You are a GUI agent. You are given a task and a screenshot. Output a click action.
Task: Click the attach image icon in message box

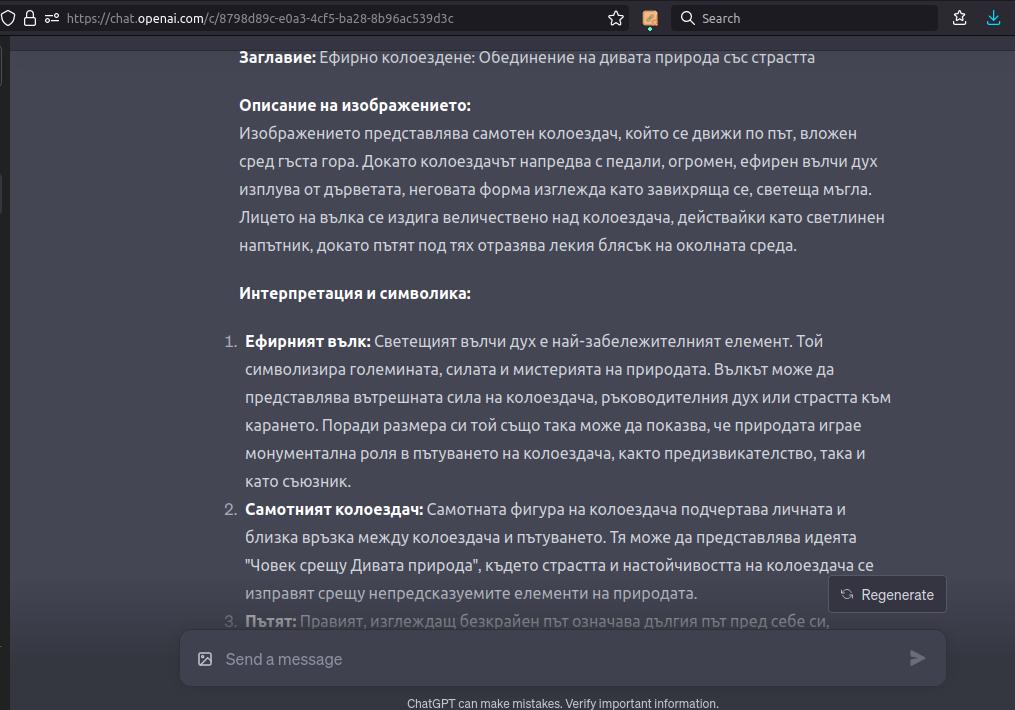205,659
